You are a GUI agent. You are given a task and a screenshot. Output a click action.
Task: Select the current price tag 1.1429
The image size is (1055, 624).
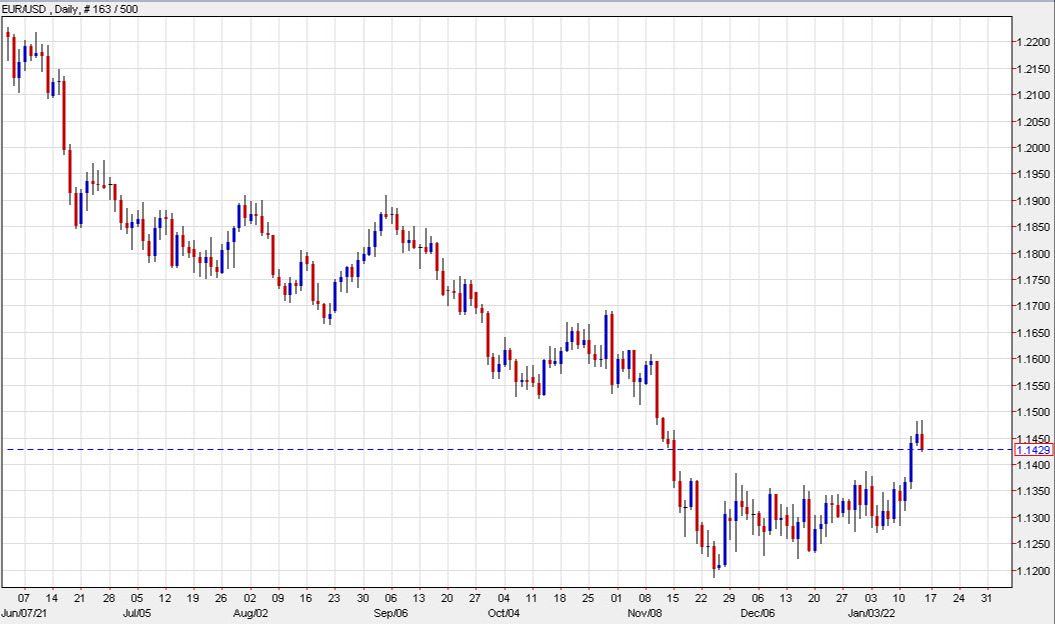[x=1033, y=450]
